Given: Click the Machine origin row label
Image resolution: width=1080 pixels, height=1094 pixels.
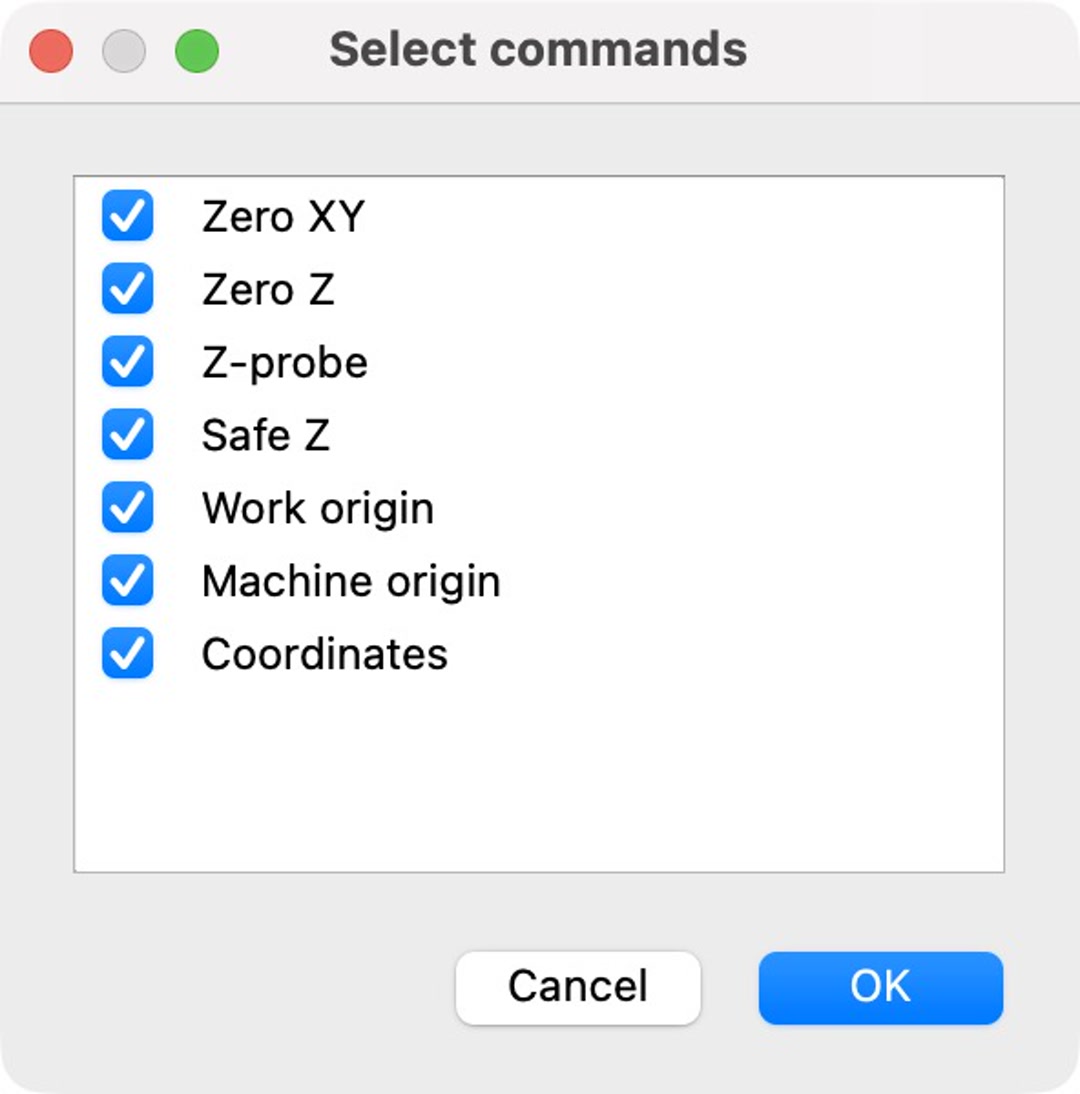Looking at the screenshot, I should [x=350, y=581].
